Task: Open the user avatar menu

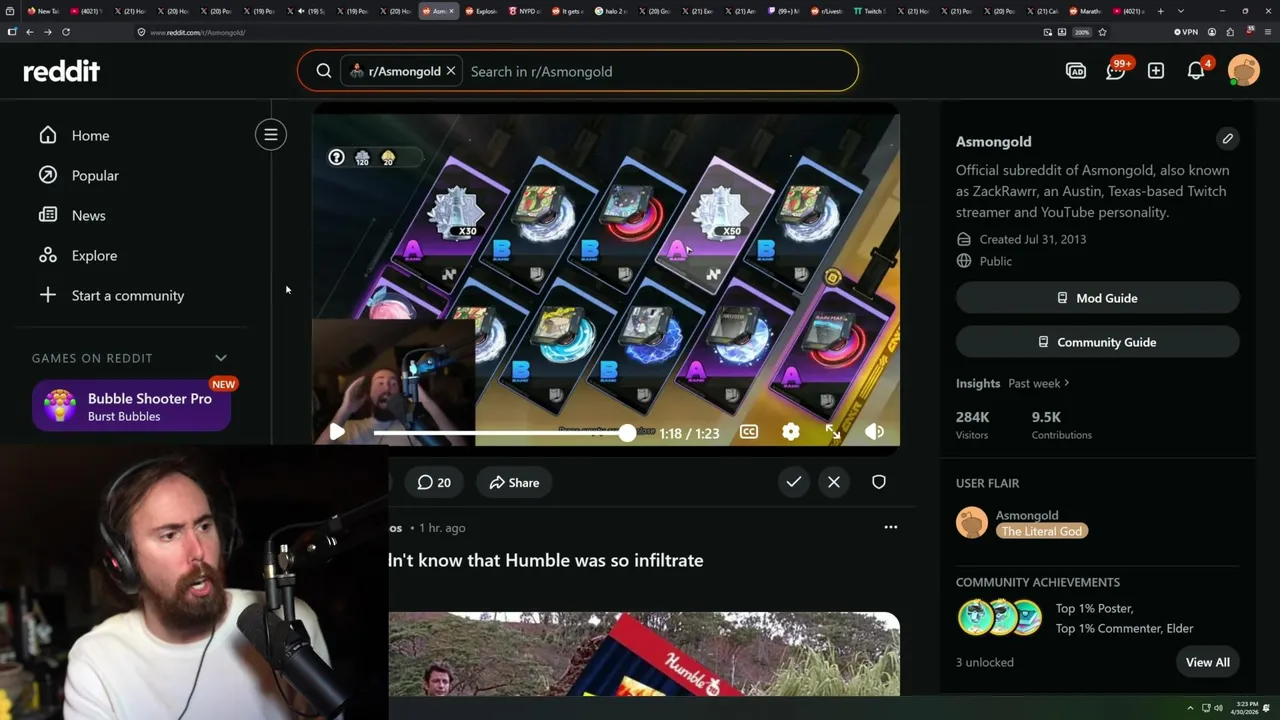Action: tap(1244, 70)
